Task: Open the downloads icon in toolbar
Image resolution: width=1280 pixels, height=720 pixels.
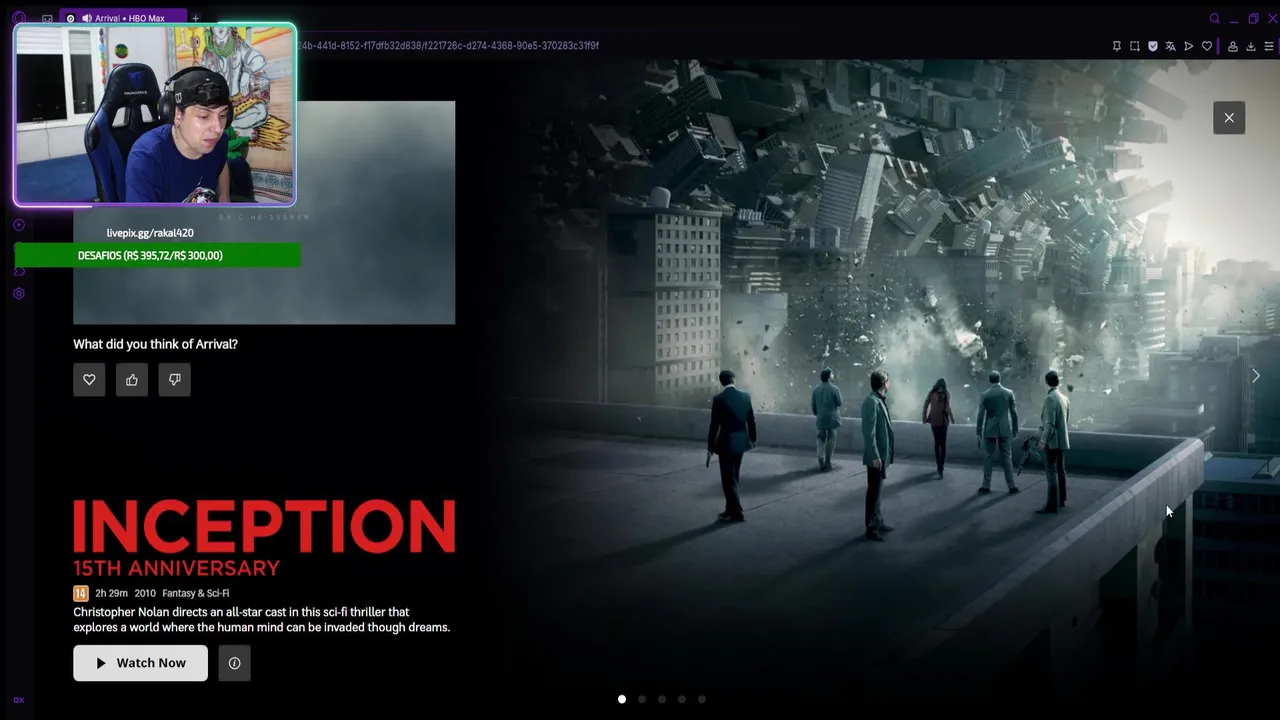Action: point(1251,46)
